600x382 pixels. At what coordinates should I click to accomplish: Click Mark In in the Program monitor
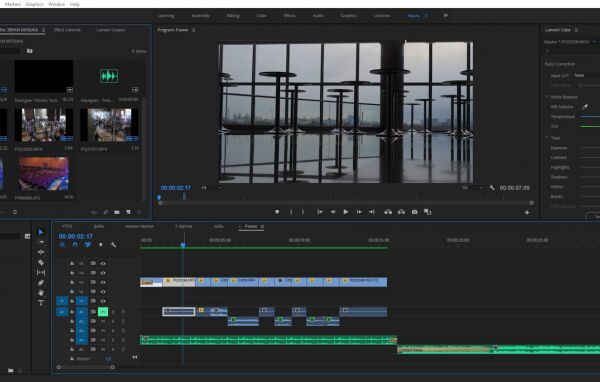coord(291,212)
